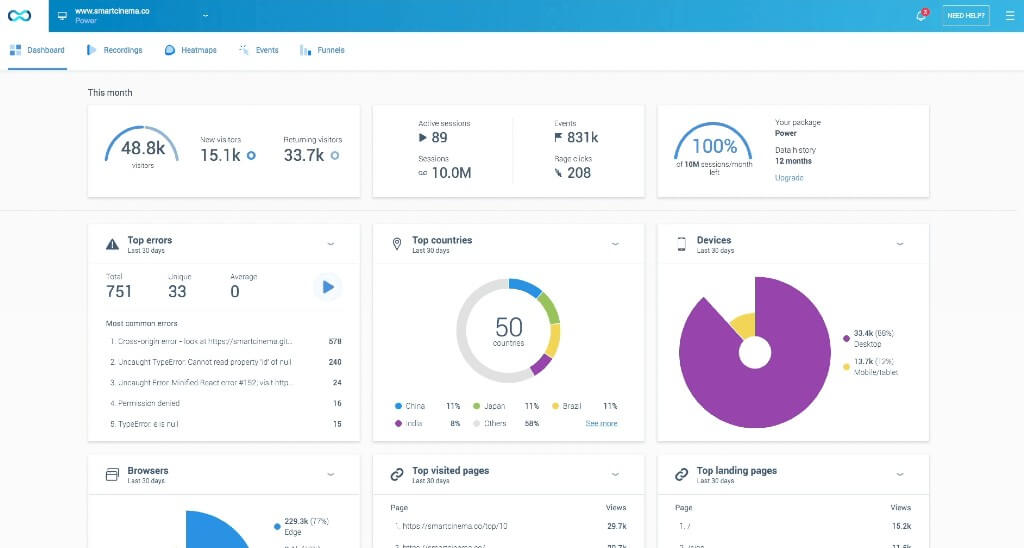The height and width of the screenshot is (548, 1024).
Task: Click the See more link in Top countries
Action: coord(601,424)
